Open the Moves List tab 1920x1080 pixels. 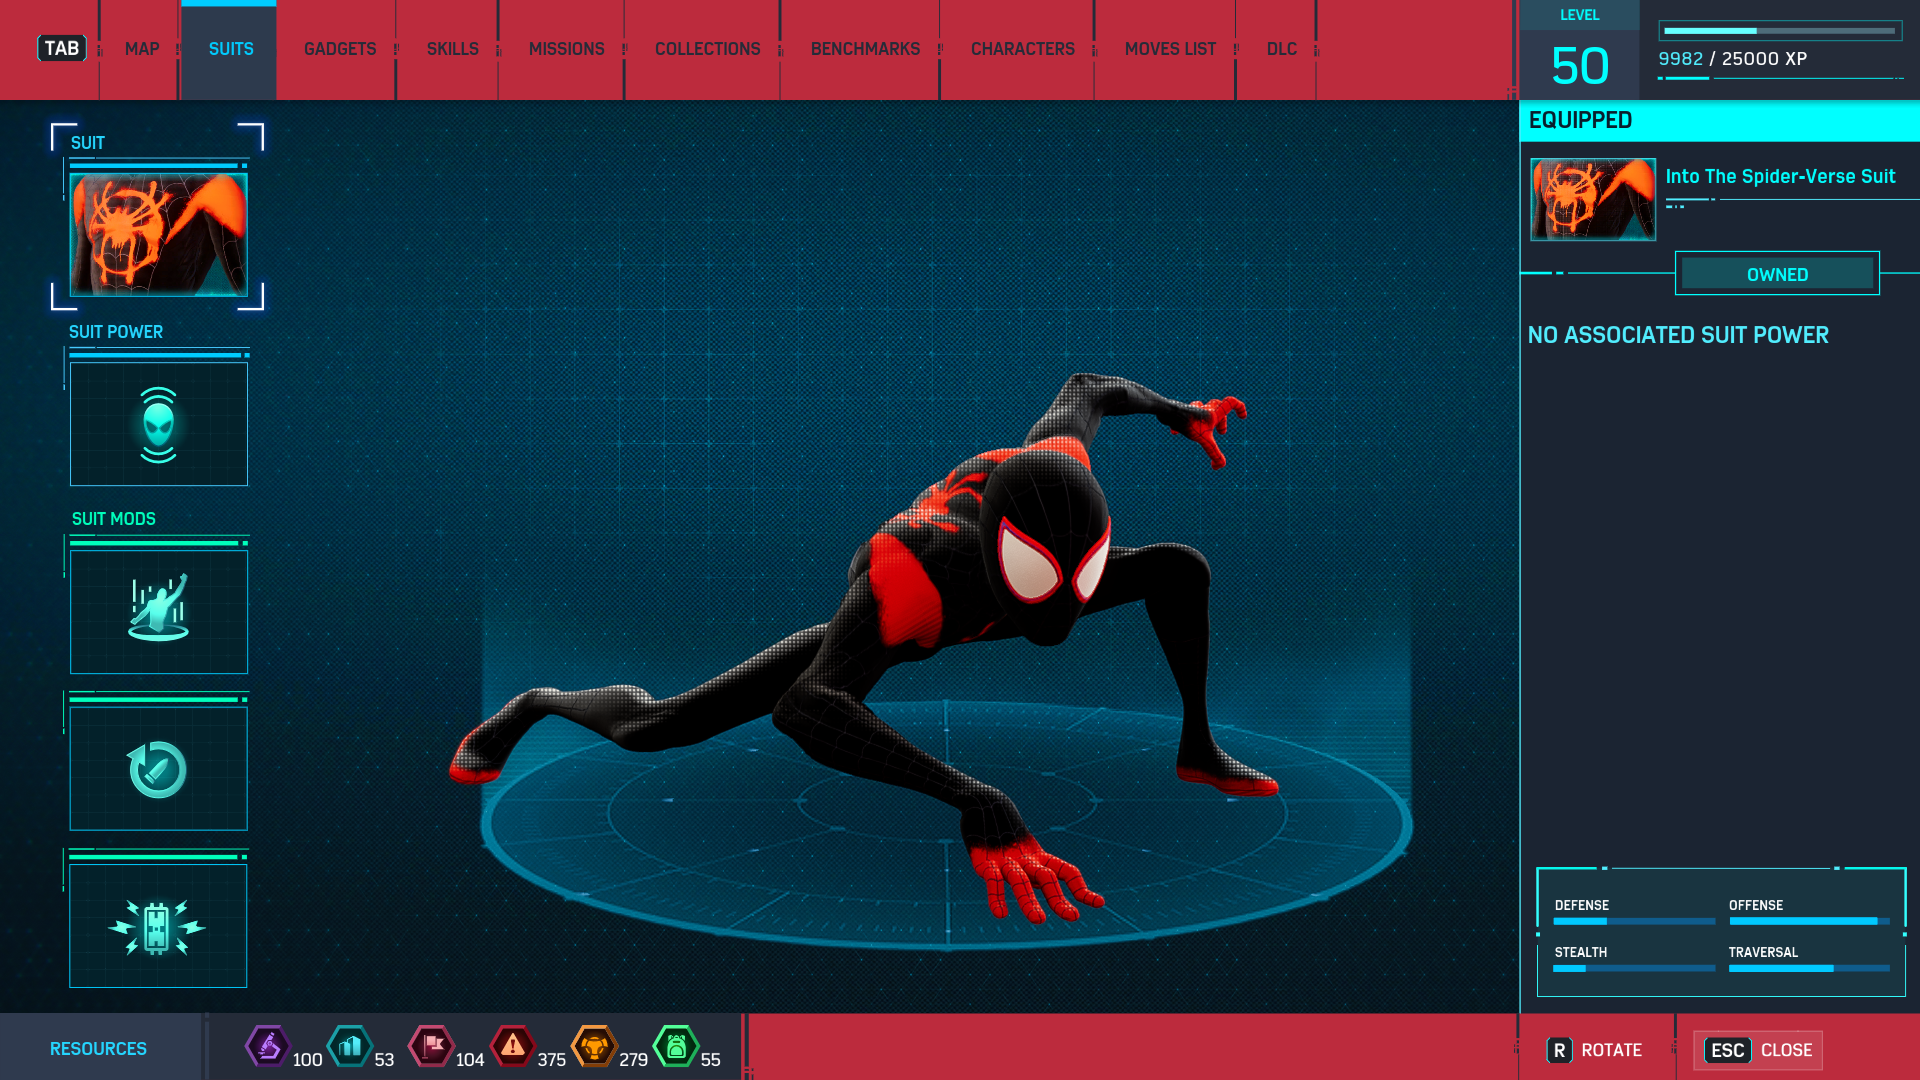(1170, 49)
